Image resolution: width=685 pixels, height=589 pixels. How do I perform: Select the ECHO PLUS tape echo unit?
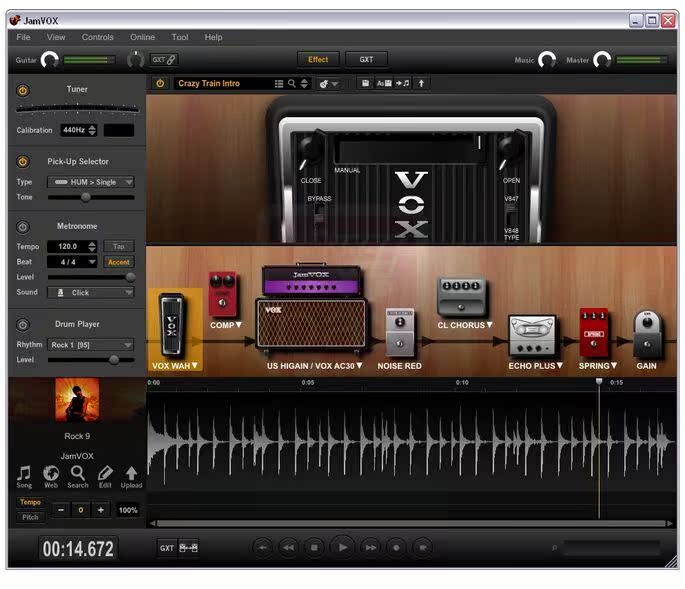click(x=533, y=335)
